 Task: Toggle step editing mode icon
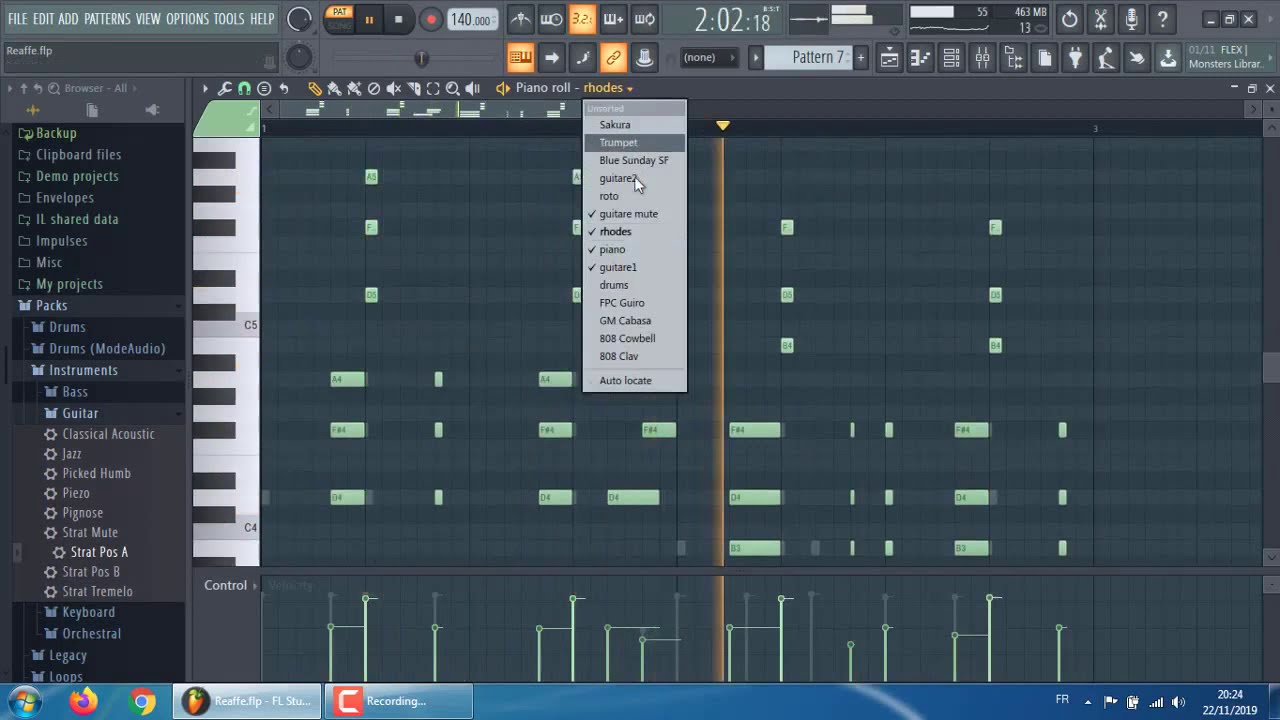[x=582, y=58]
